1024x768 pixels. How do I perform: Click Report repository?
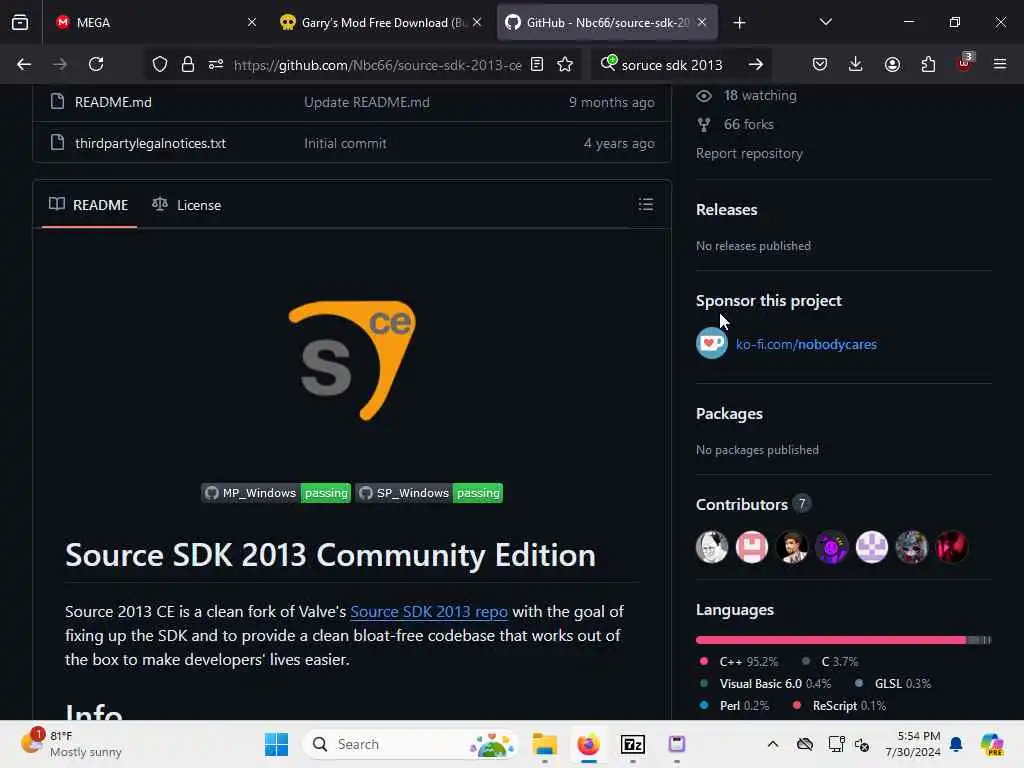(749, 153)
